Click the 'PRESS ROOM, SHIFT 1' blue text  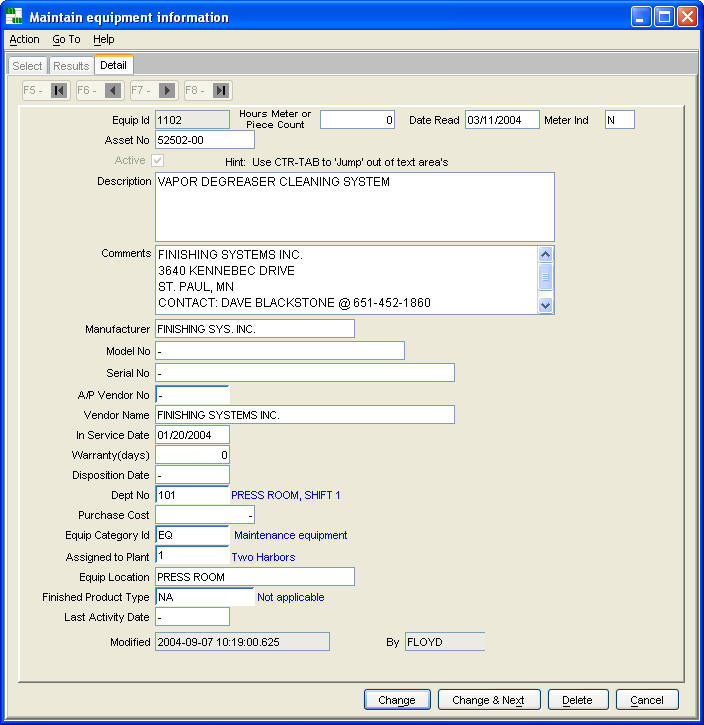tap(286, 495)
